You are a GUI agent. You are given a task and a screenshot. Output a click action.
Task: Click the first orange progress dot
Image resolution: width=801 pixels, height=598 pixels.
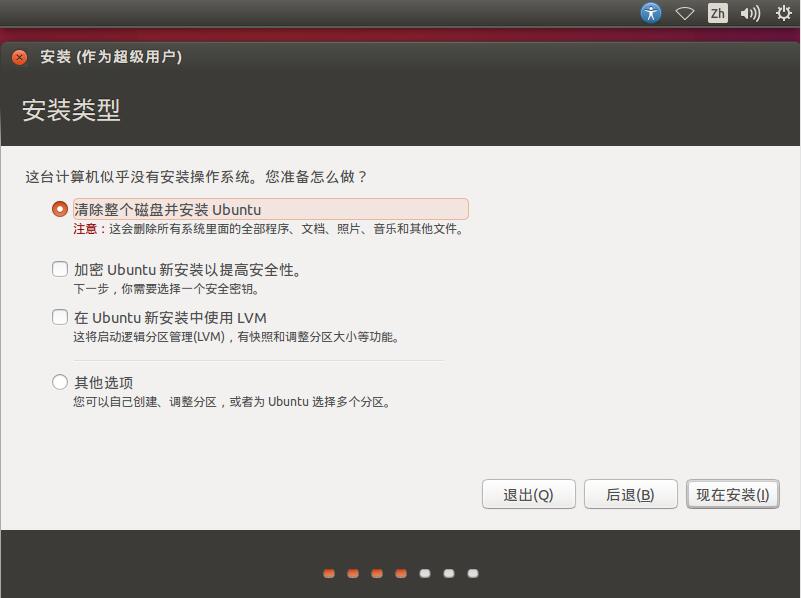pos(329,573)
